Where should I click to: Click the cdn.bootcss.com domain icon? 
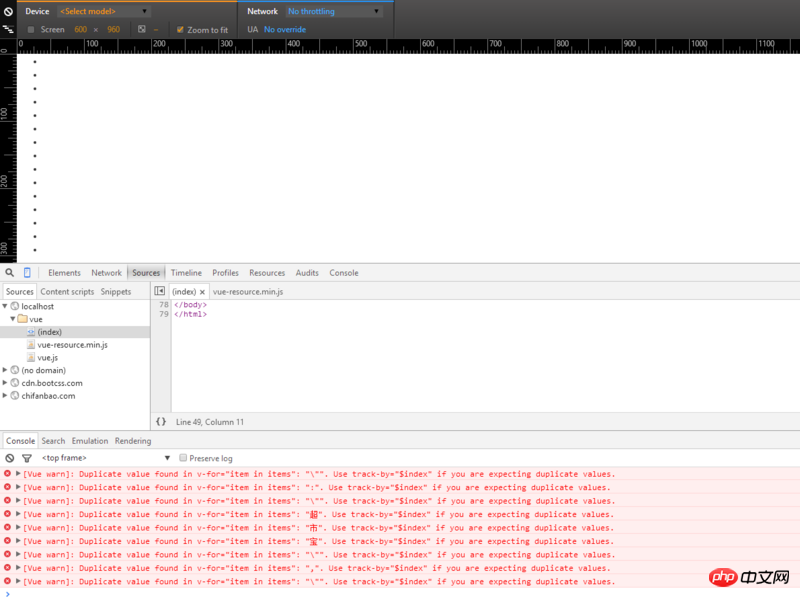pyautogui.click(x=15, y=383)
